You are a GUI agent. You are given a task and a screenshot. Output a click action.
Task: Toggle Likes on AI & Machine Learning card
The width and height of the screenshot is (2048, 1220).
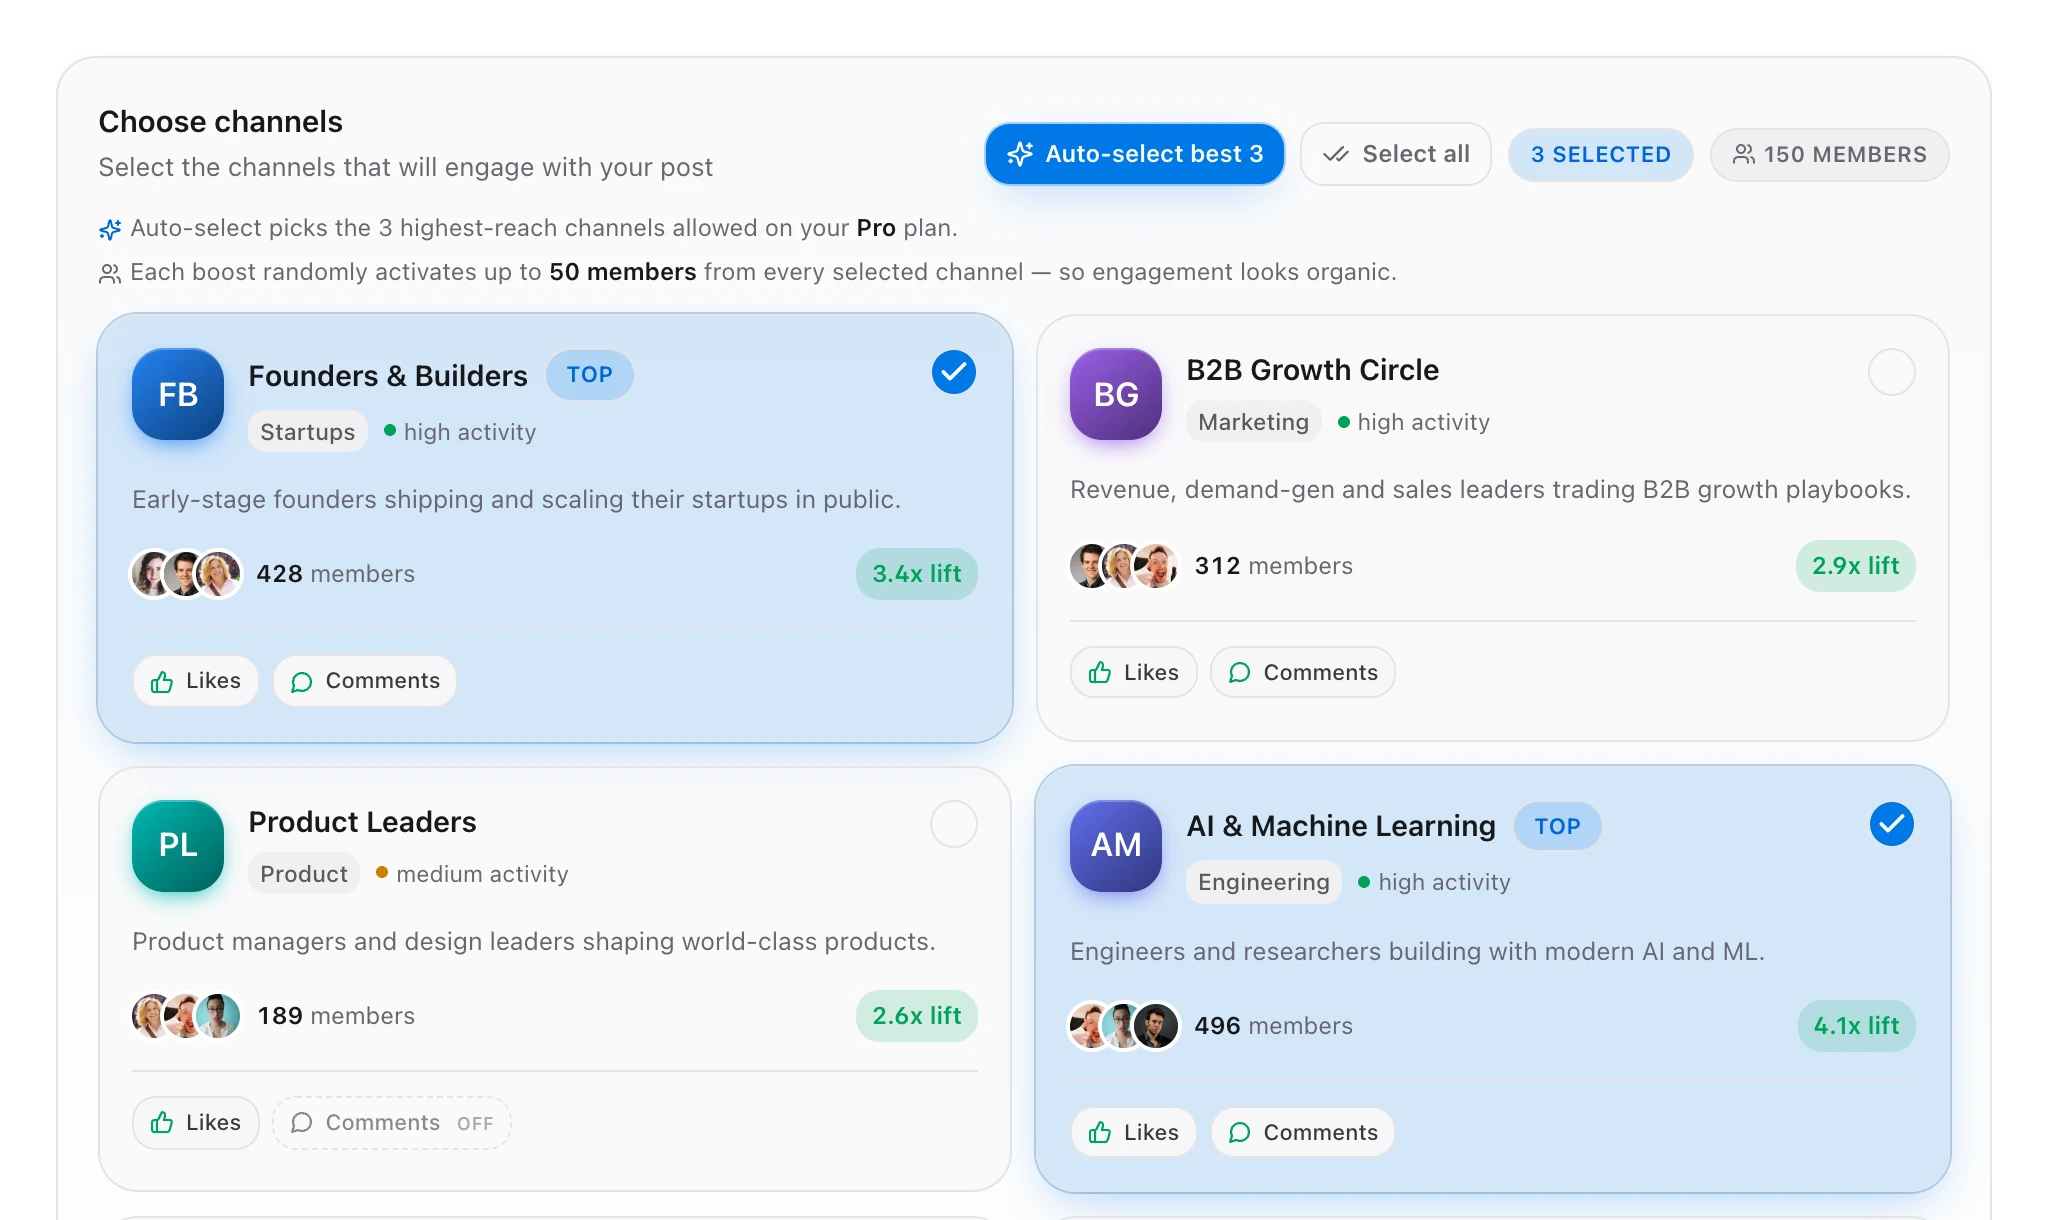click(x=1133, y=1132)
